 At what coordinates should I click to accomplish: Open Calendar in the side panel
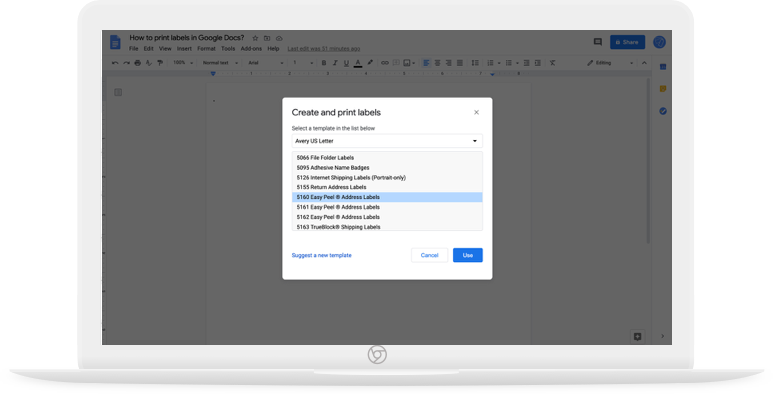click(x=663, y=67)
